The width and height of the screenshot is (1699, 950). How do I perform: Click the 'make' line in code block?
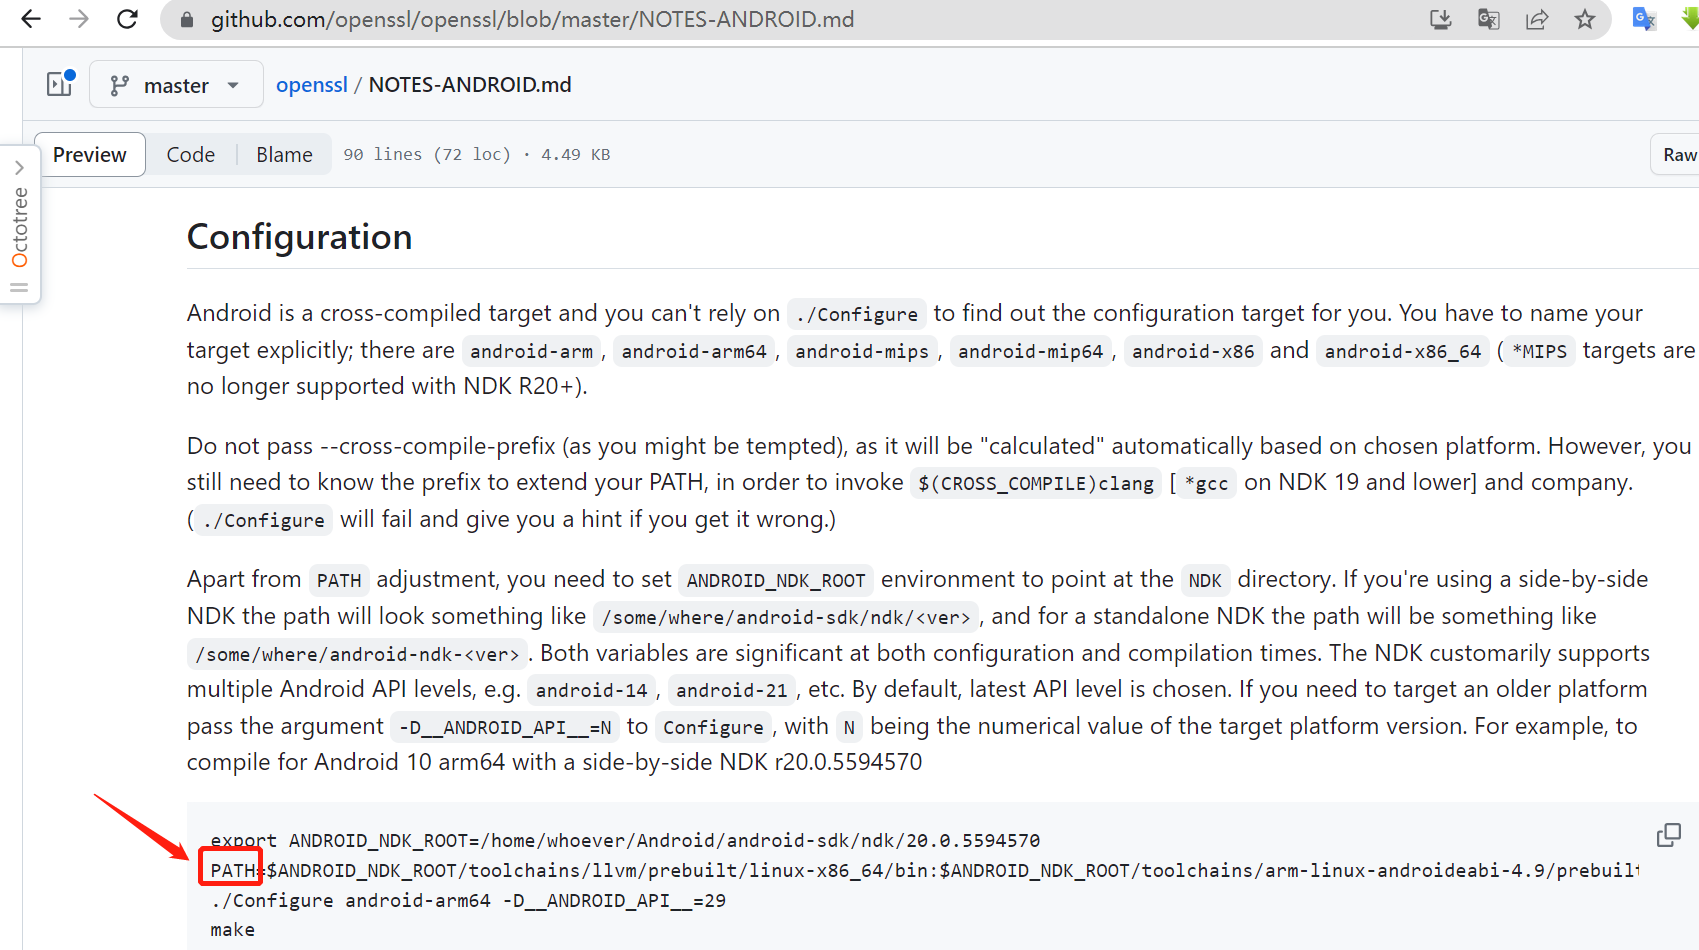(233, 930)
